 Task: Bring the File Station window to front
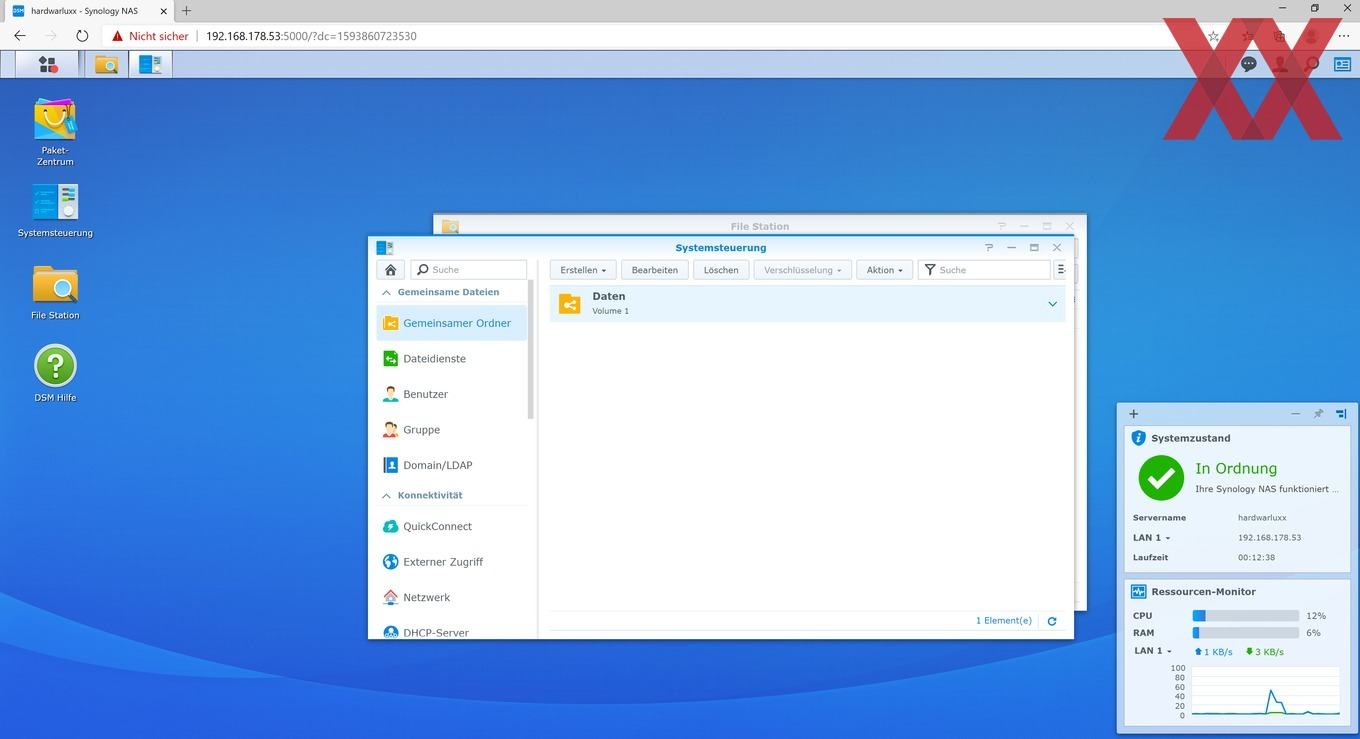(759, 226)
